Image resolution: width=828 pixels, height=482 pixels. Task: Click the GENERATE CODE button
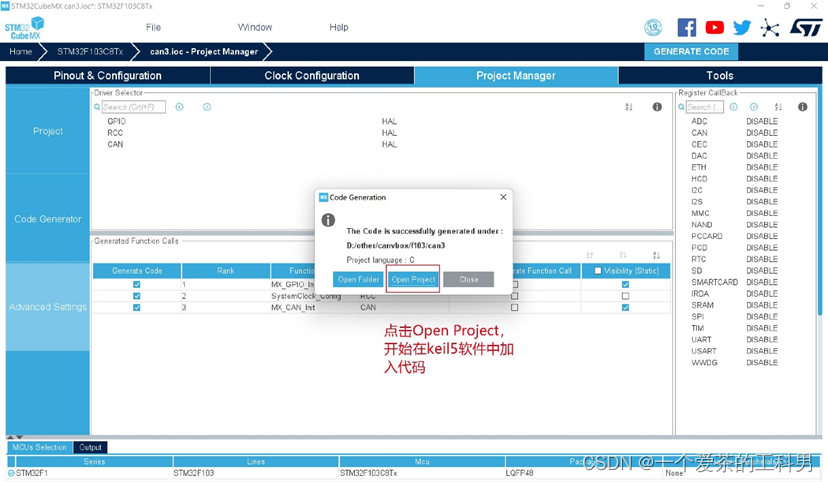coord(691,52)
